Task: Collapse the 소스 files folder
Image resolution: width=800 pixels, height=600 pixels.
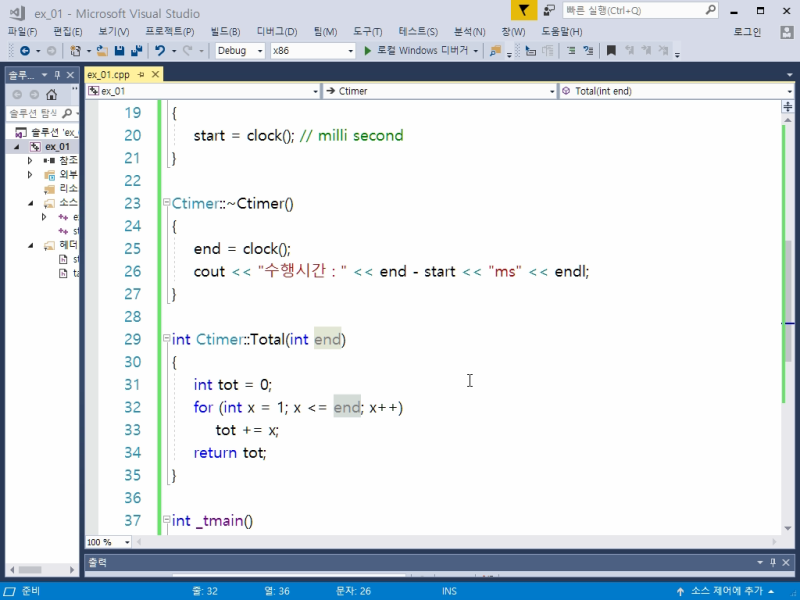Action: (31, 203)
